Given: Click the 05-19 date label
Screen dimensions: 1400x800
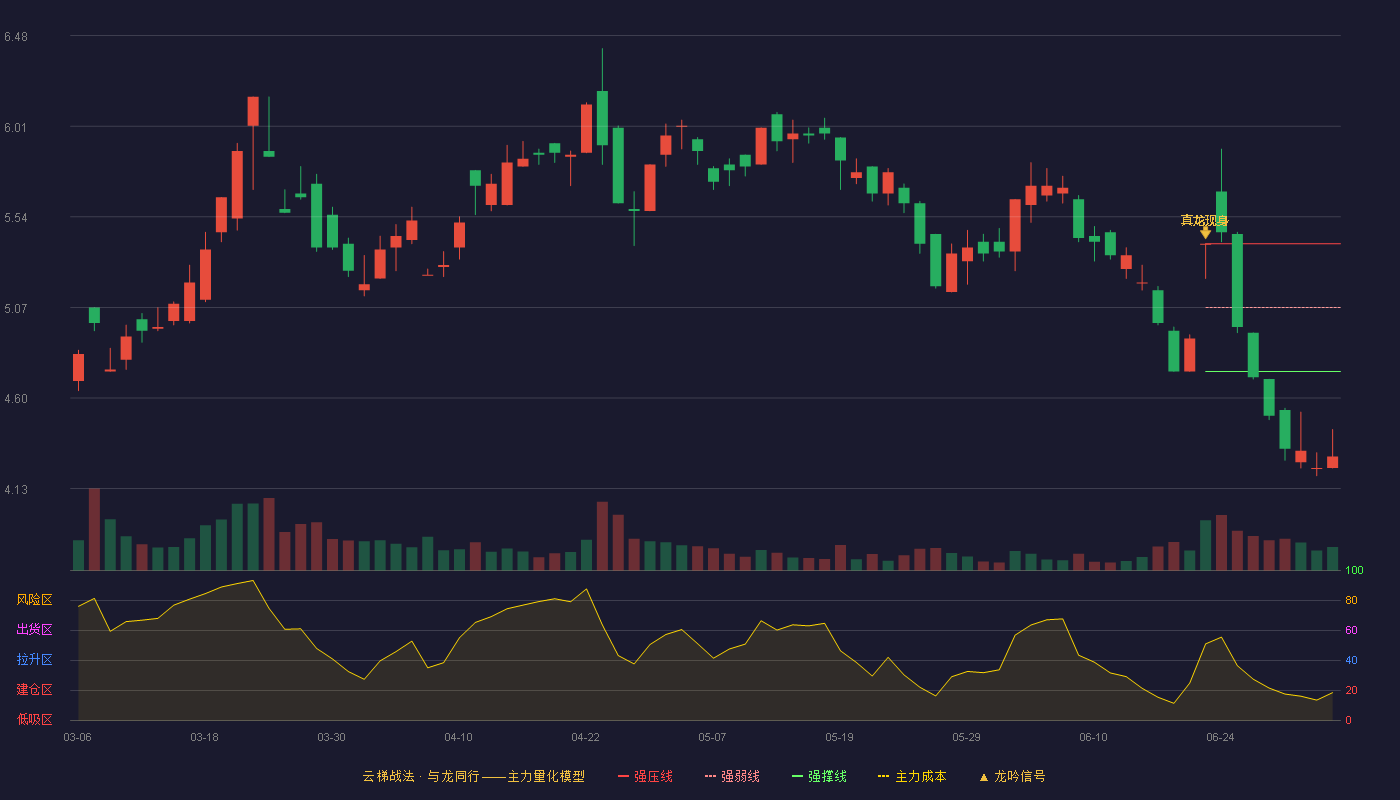Looking at the screenshot, I should 839,737.
